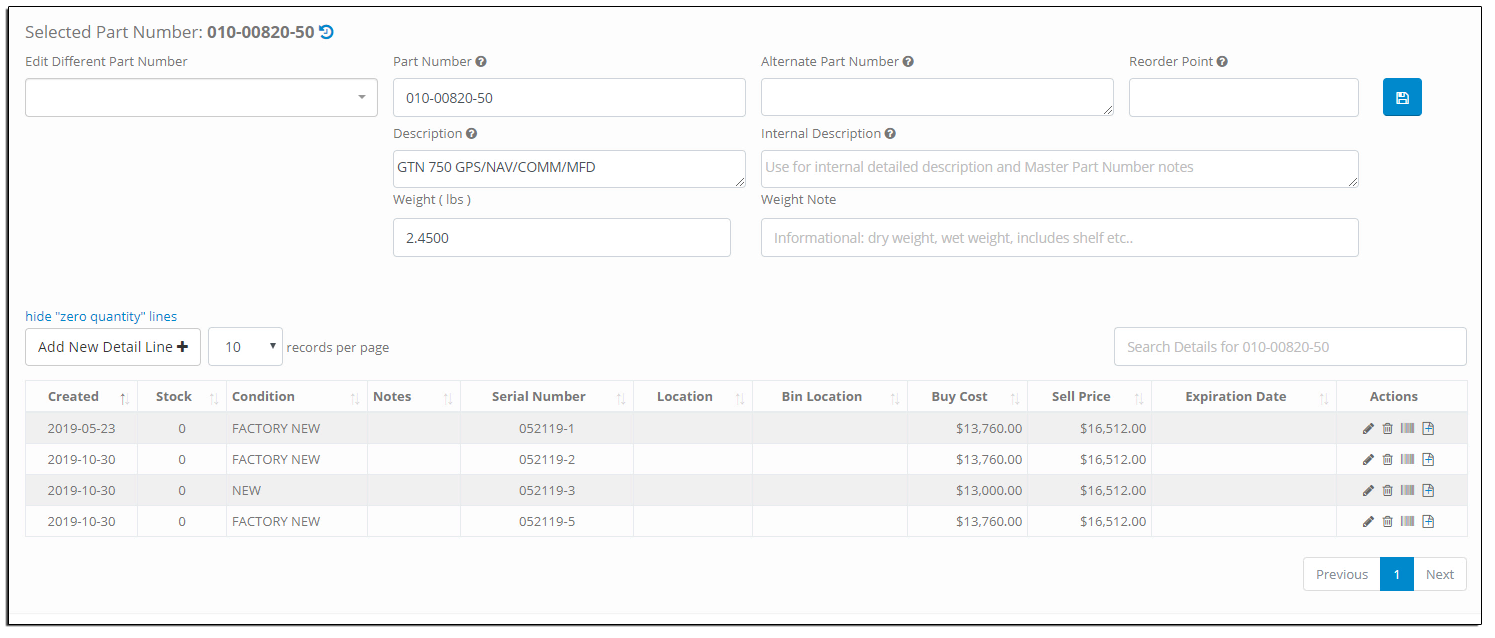Click the Internal Description text area
The image size is (1495, 638).
(x=1060, y=168)
